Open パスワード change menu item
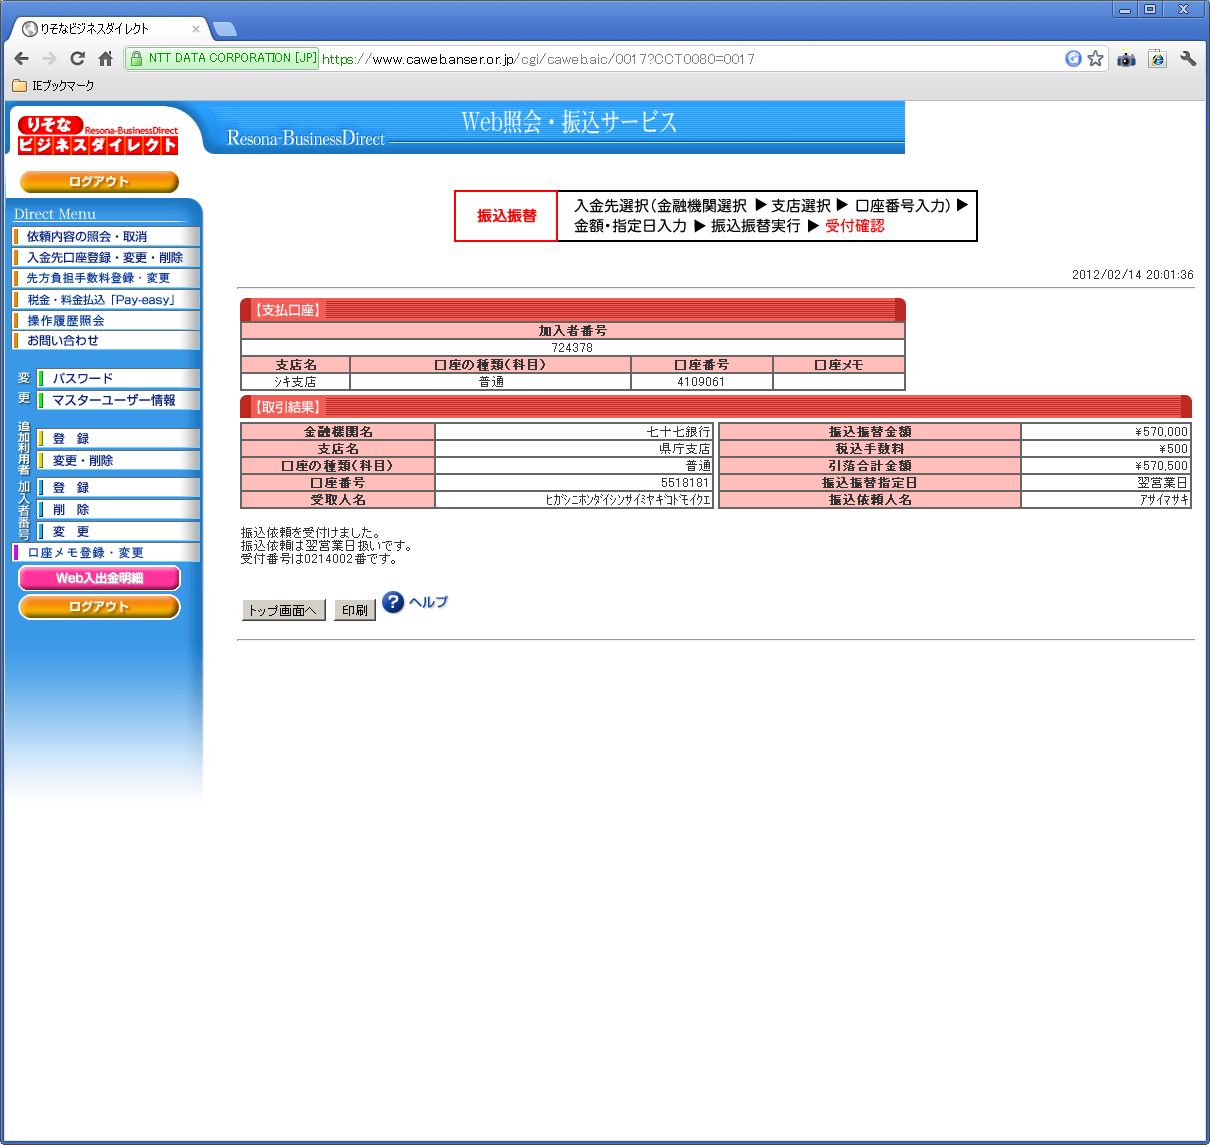Image resolution: width=1210 pixels, height=1145 pixels. pyautogui.click(x=118, y=379)
